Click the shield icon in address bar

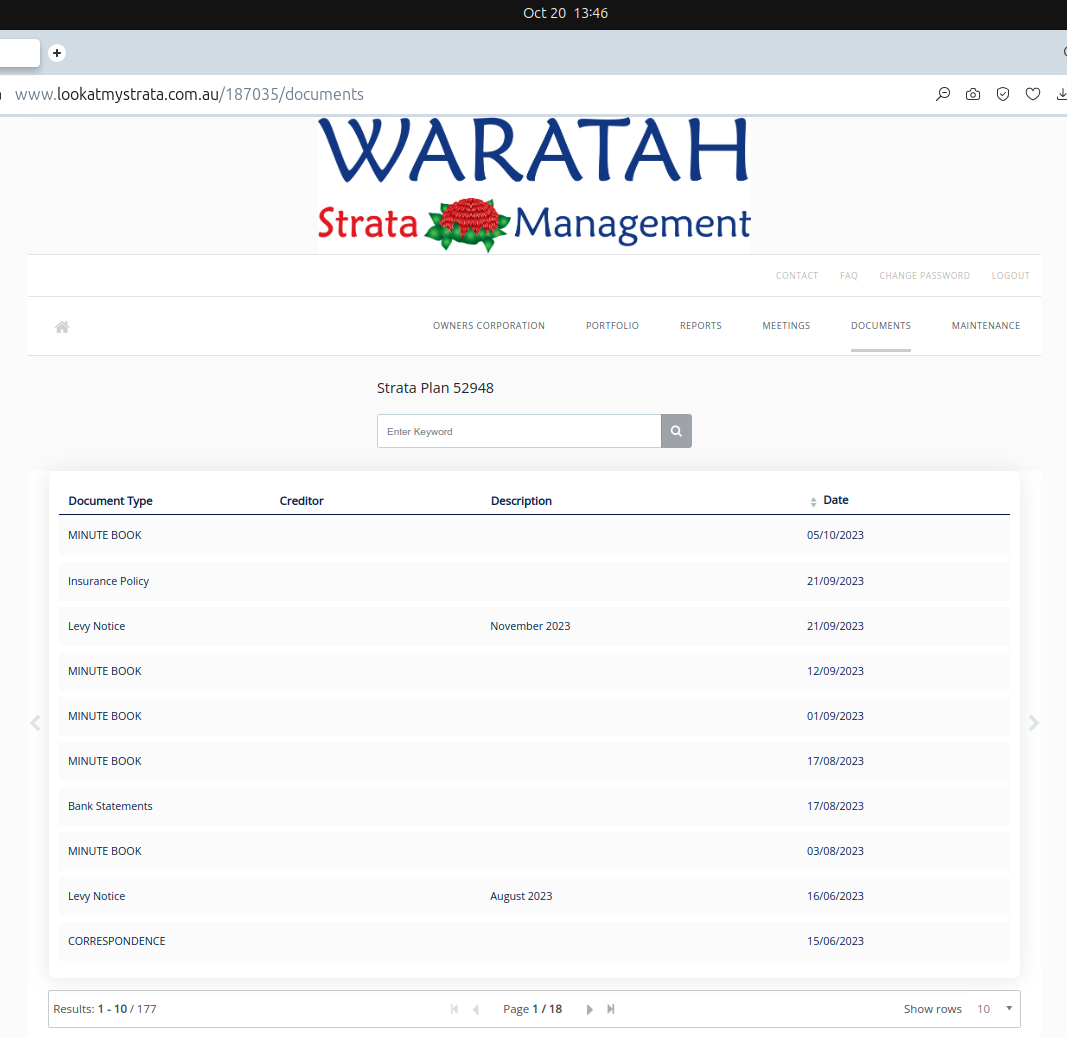pos(1003,94)
